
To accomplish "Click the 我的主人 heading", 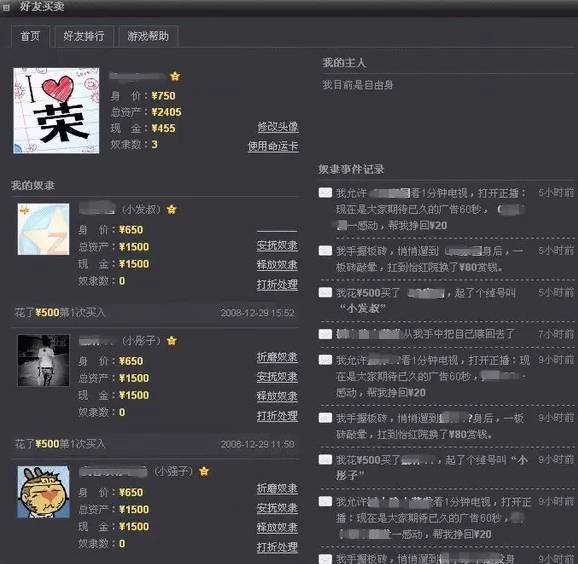I will click(x=344, y=63).
